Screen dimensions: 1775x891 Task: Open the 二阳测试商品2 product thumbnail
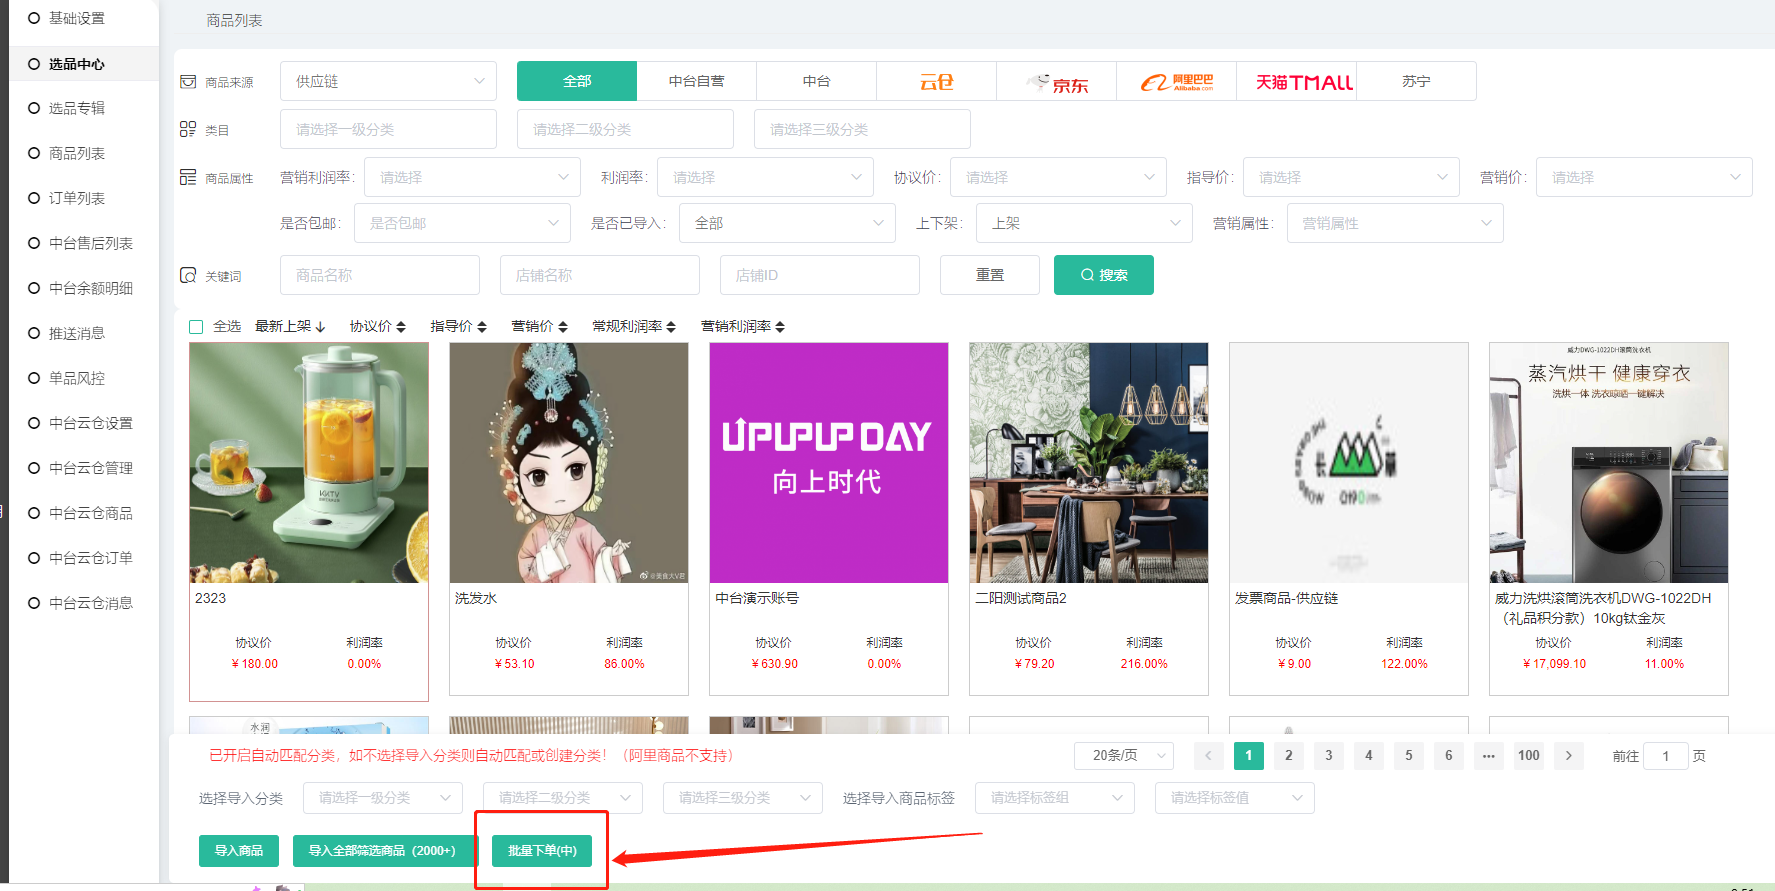click(x=1089, y=463)
